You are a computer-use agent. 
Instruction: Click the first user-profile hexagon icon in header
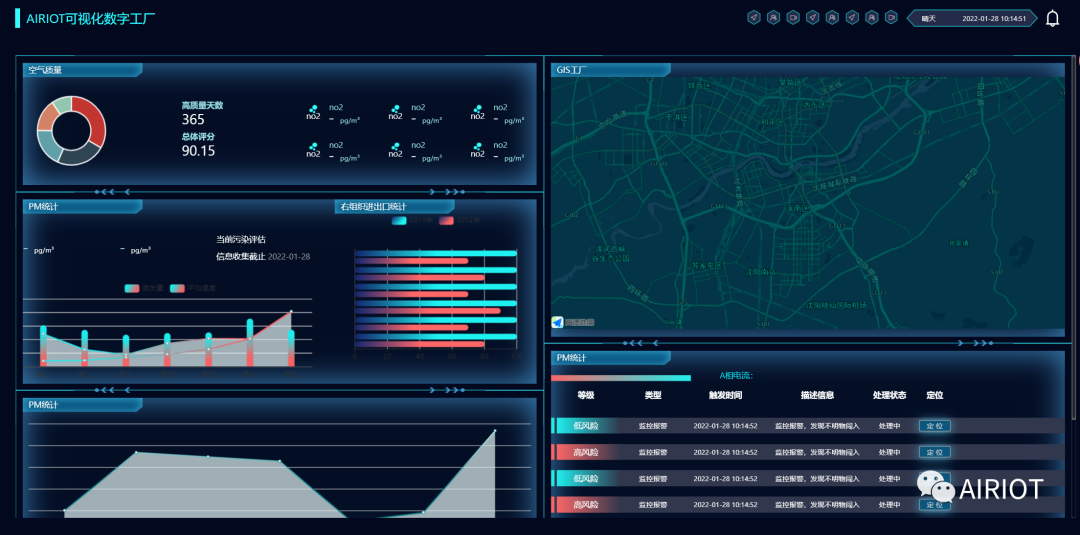[x=773, y=17]
